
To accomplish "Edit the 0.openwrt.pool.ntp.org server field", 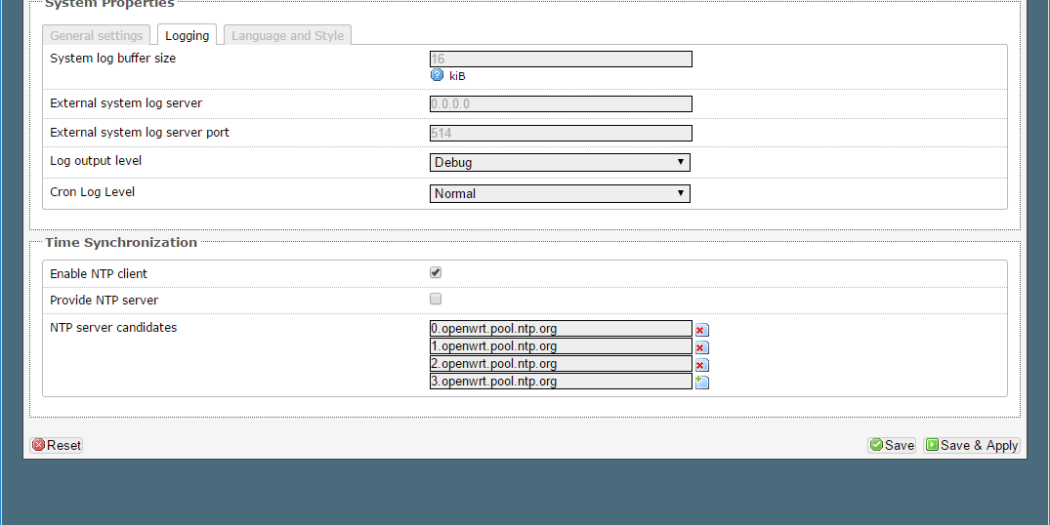I will 560,328.
